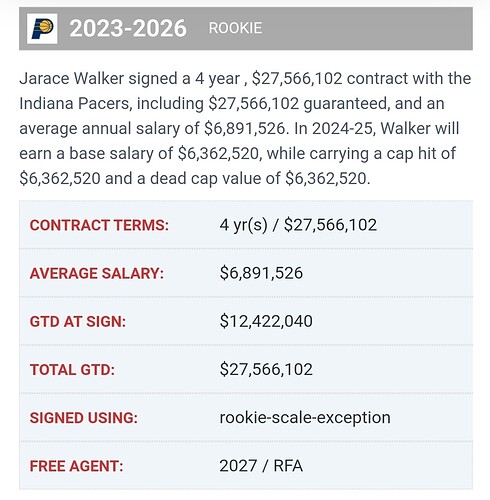Select the rookie-scale-exception text
Image resolution: width=490 pixels, height=500 pixels.
tap(305, 418)
